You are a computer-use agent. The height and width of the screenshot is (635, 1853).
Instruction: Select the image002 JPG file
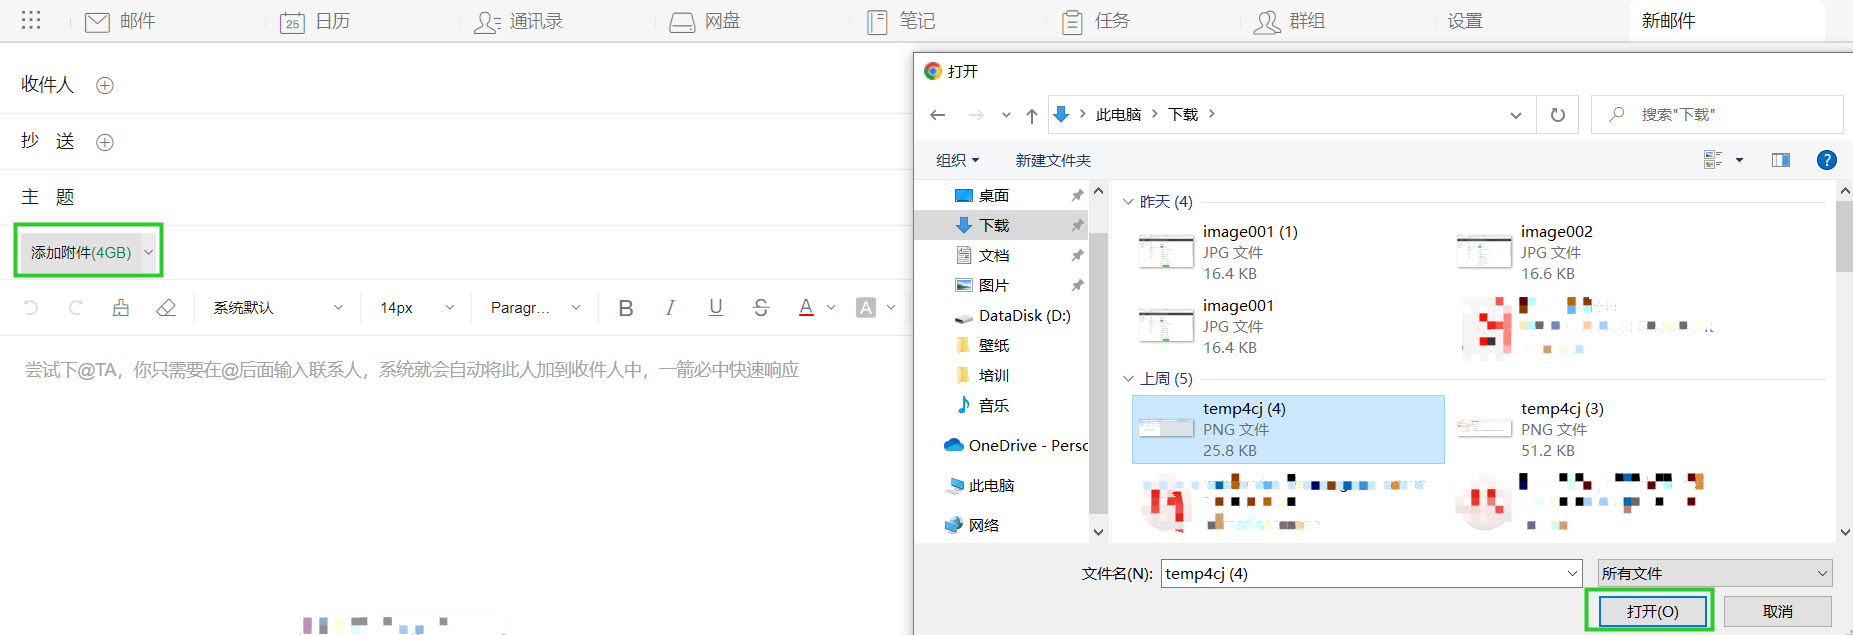tap(1606, 252)
